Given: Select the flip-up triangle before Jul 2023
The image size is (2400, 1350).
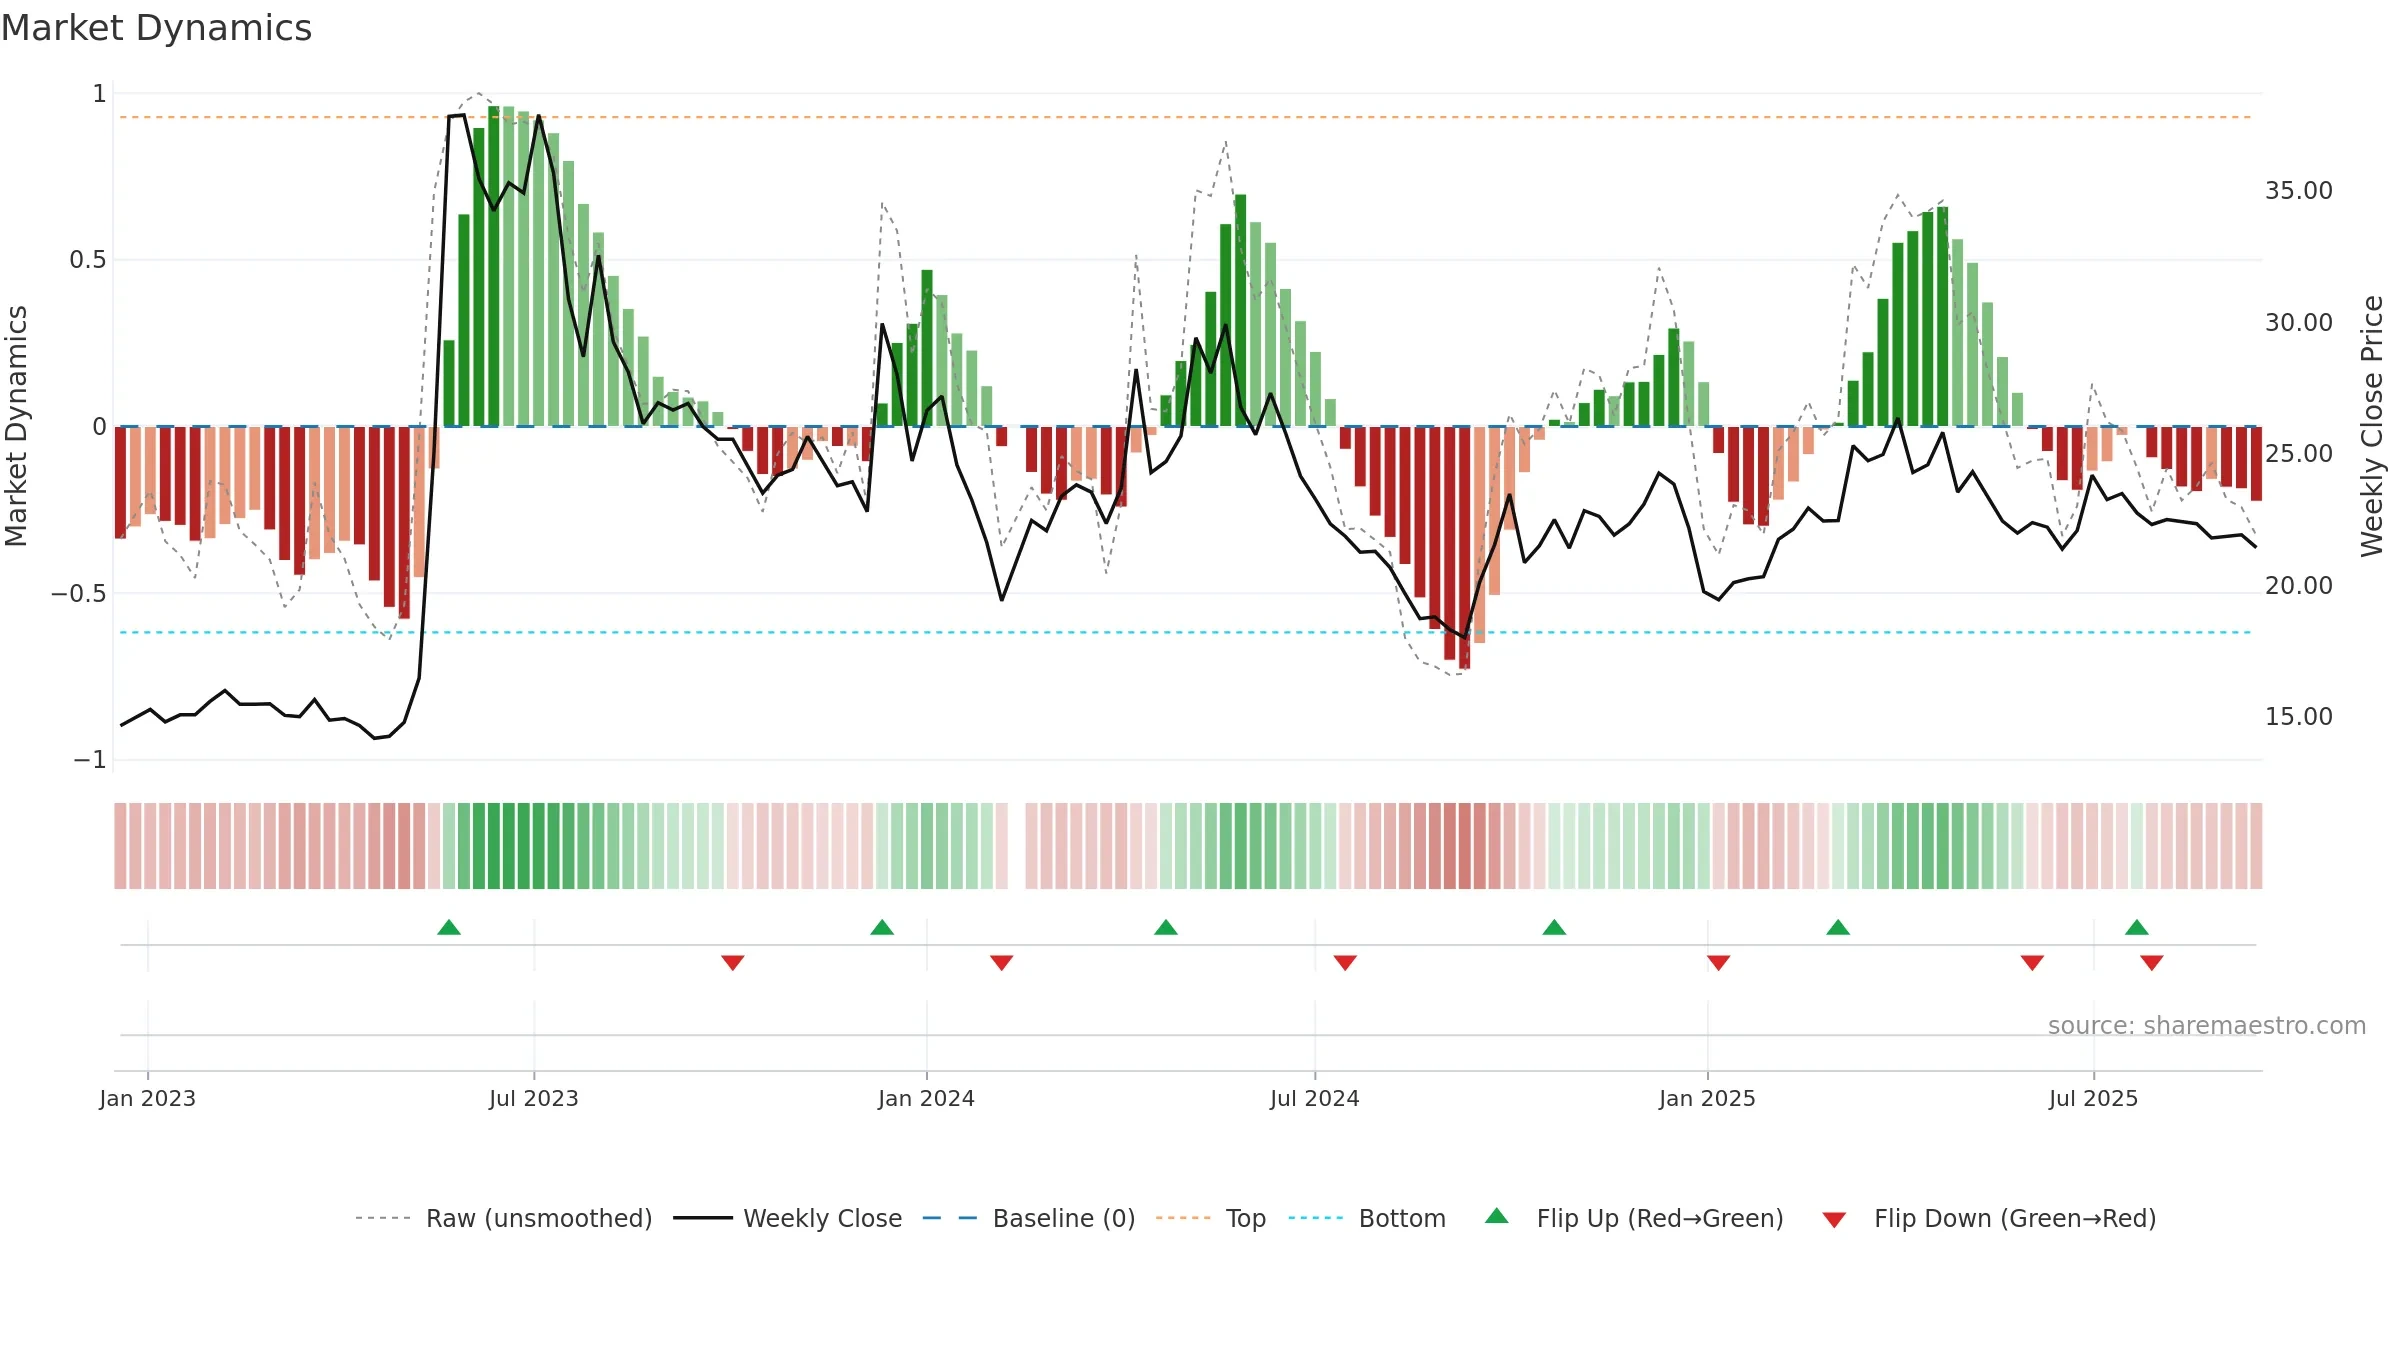Looking at the screenshot, I should click(x=449, y=927).
